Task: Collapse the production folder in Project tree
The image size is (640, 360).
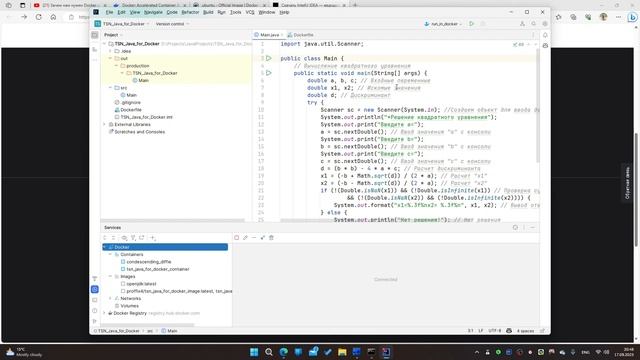Action: [x=116, y=66]
